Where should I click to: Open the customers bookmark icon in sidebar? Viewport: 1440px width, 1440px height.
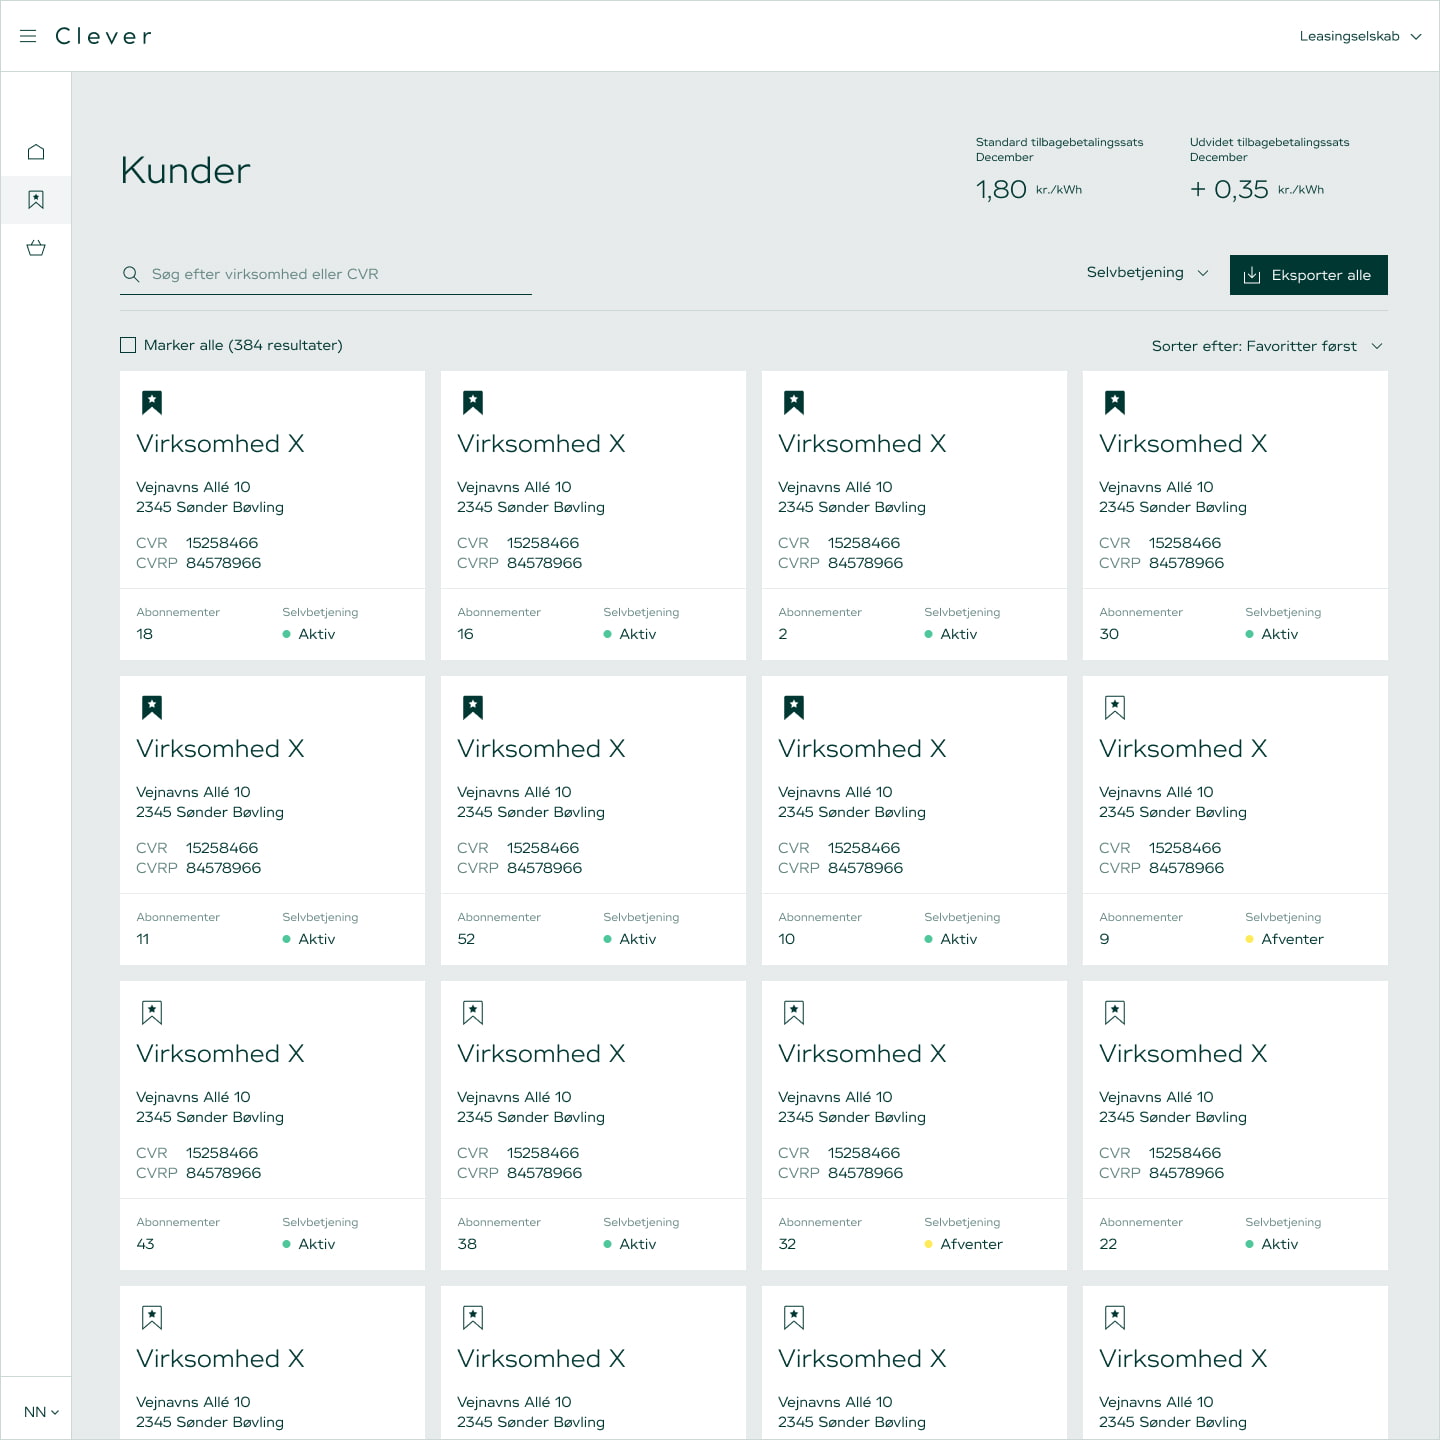point(36,200)
